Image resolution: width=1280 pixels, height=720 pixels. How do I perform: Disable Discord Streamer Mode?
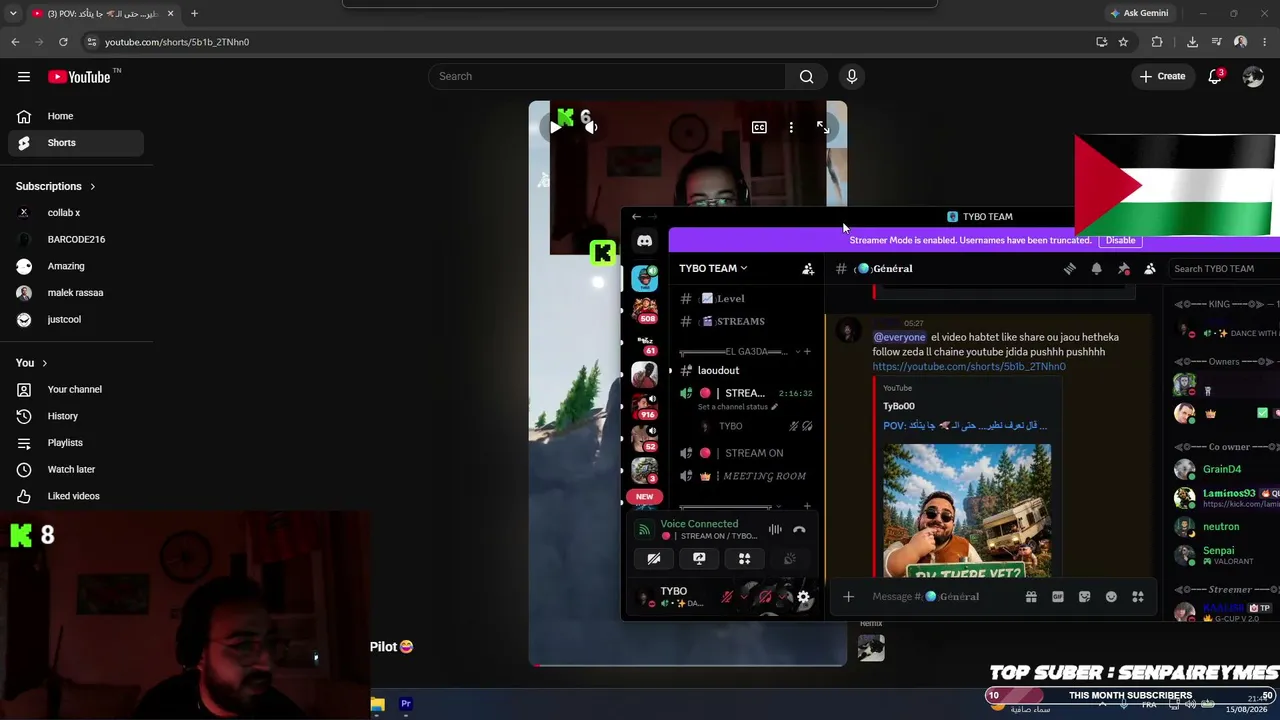pyautogui.click(x=1120, y=240)
